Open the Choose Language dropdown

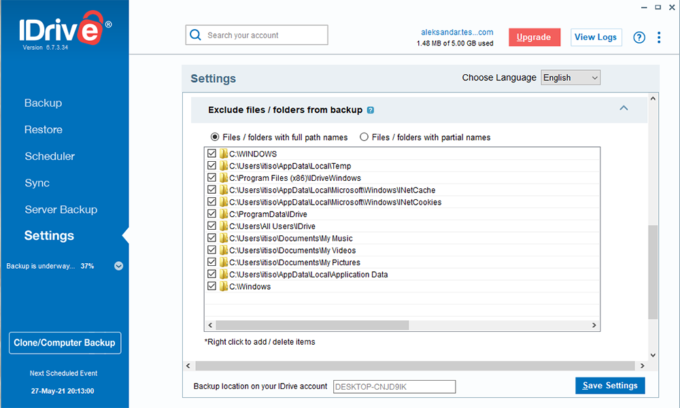(x=570, y=77)
